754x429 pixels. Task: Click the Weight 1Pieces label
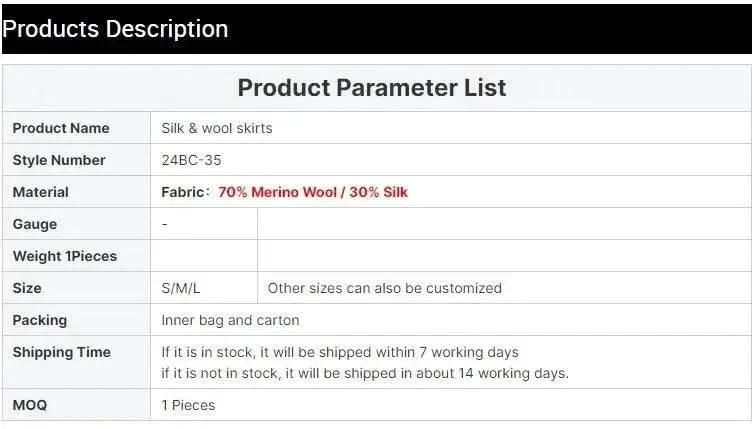[x=65, y=256]
